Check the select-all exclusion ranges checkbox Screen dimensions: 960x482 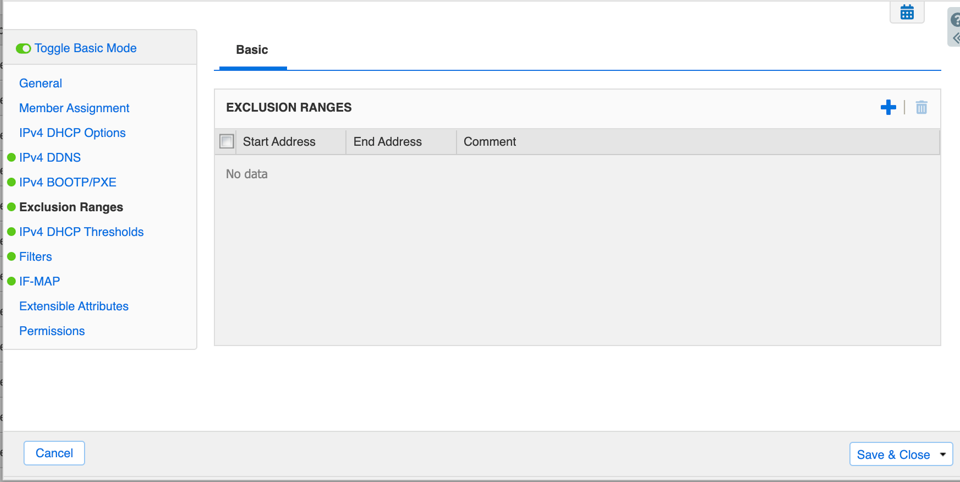[227, 142]
